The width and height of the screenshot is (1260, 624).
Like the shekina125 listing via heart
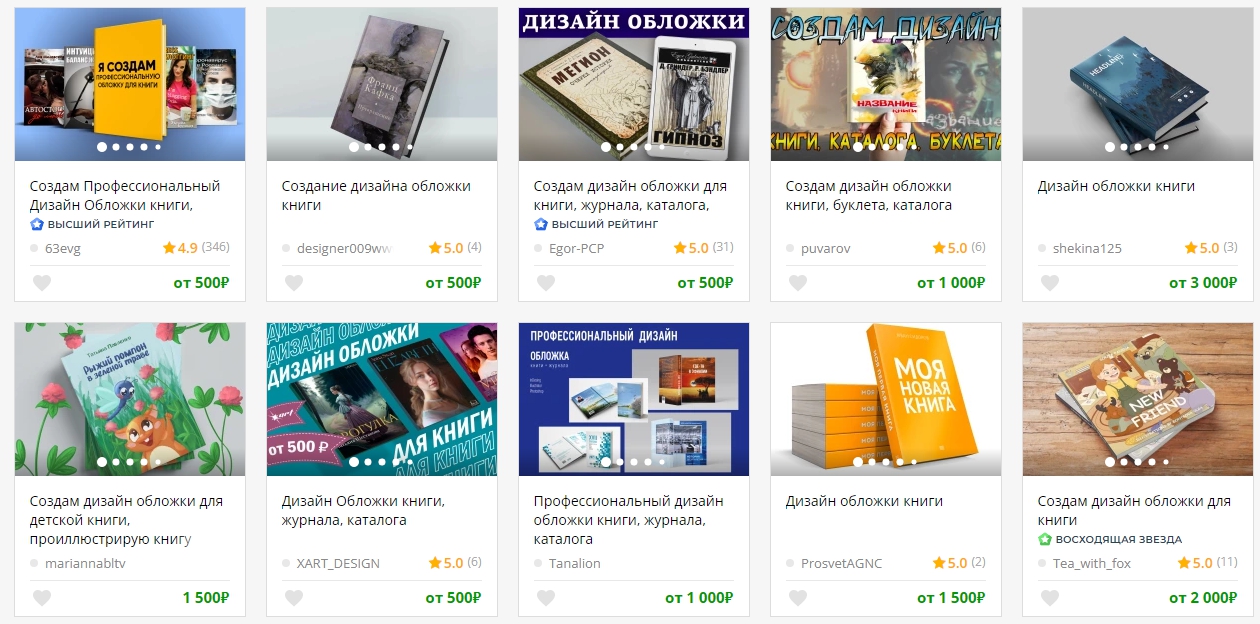pyautogui.click(x=1050, y=283)
